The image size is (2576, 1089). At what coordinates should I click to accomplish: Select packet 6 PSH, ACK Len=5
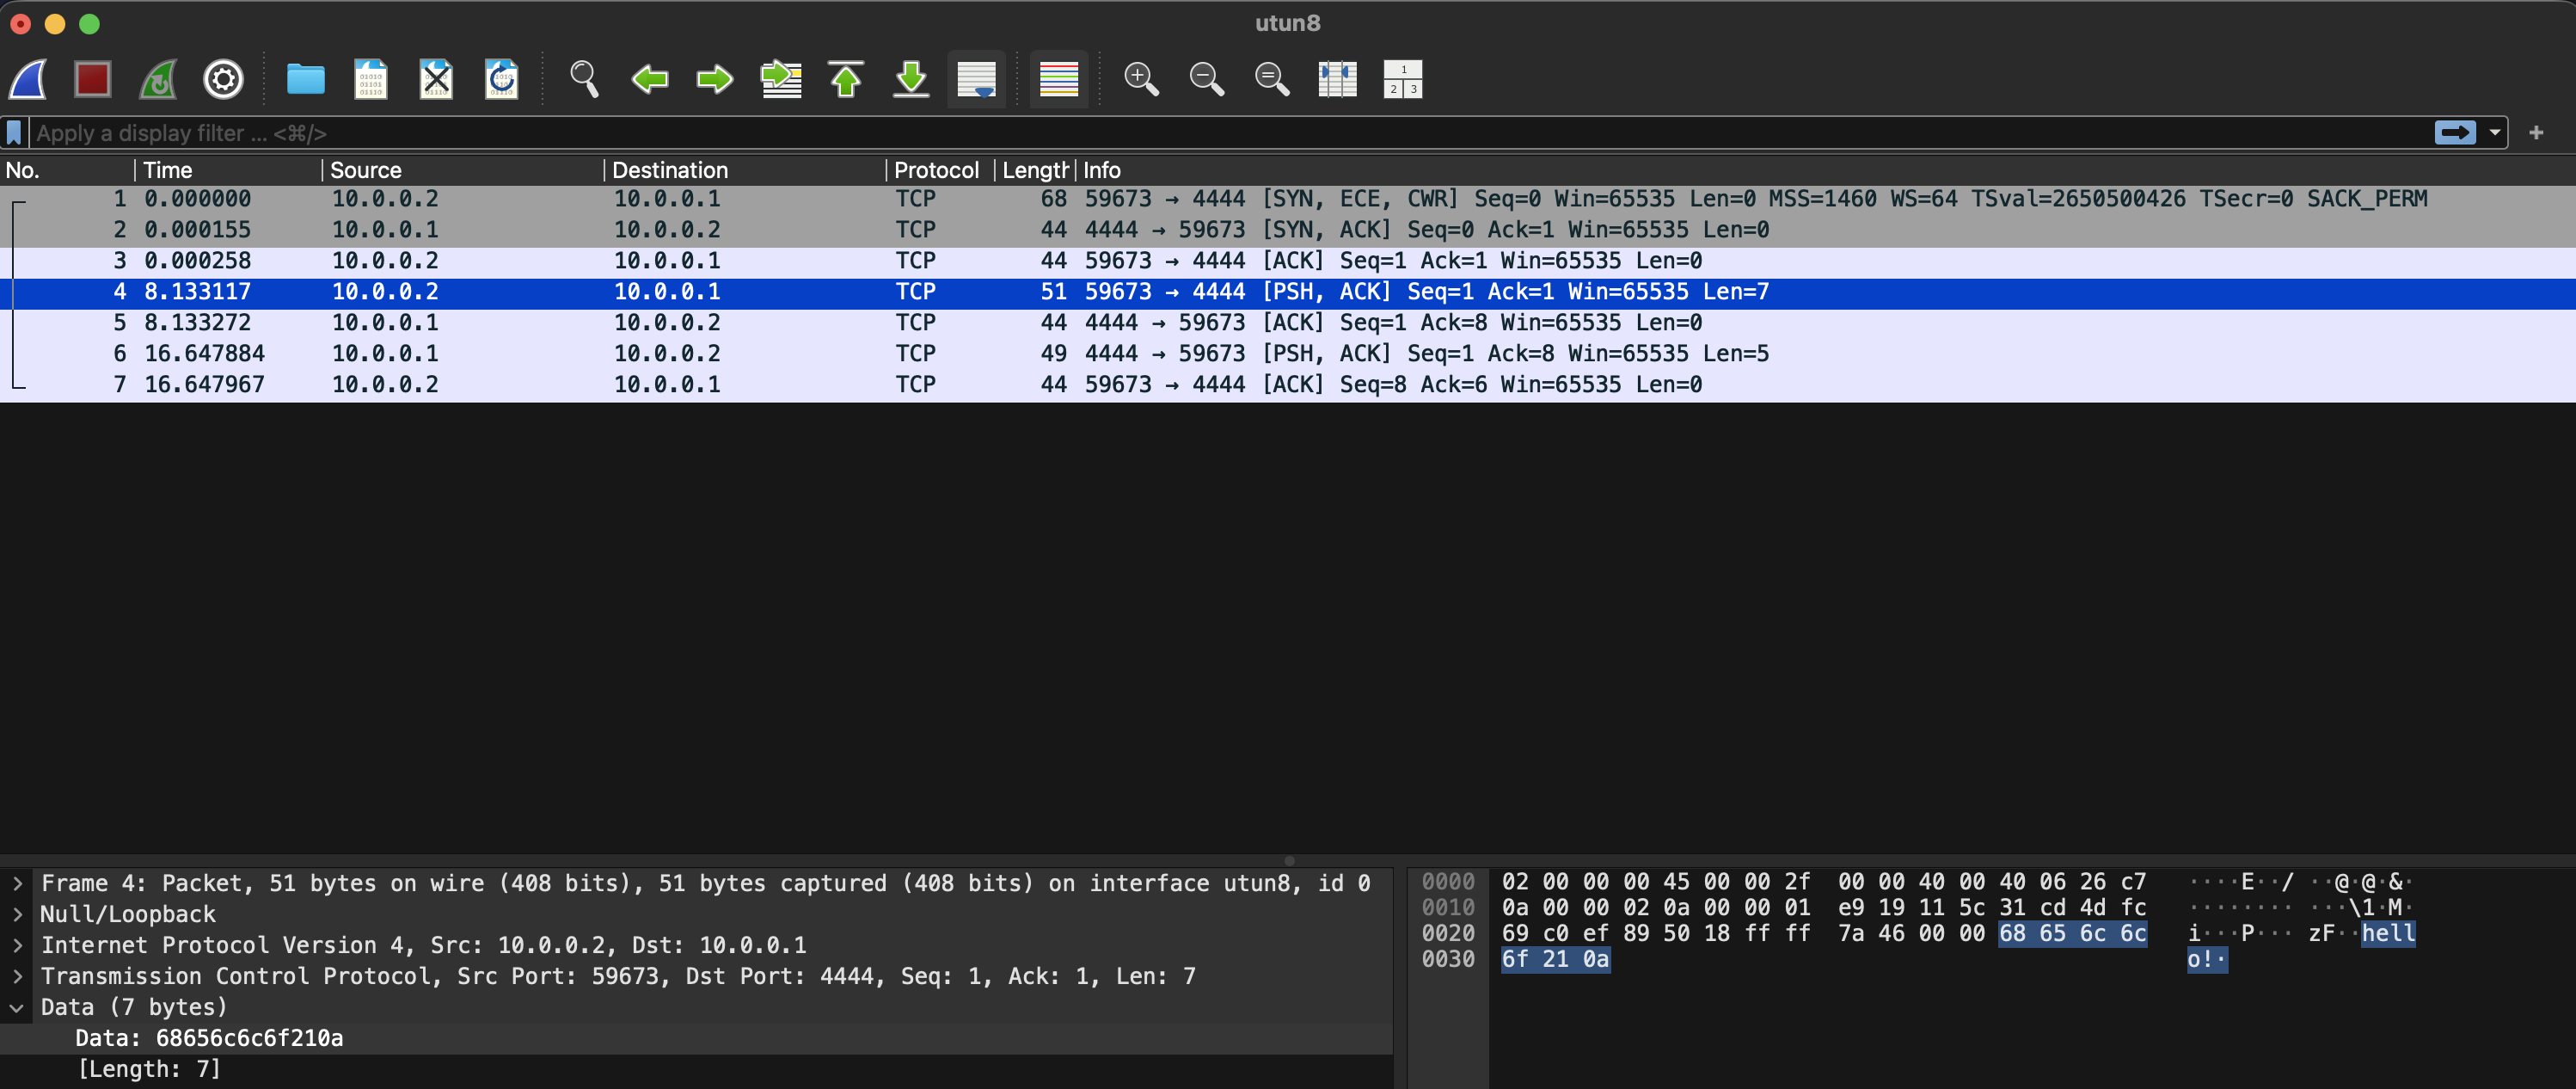(1288, 354)
